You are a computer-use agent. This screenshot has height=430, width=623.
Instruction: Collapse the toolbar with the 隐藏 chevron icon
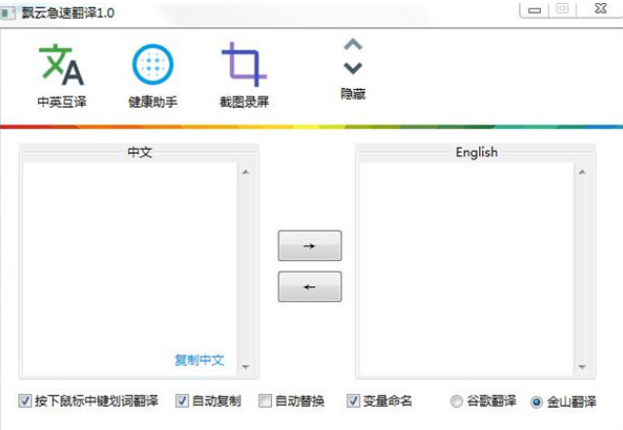352,57
